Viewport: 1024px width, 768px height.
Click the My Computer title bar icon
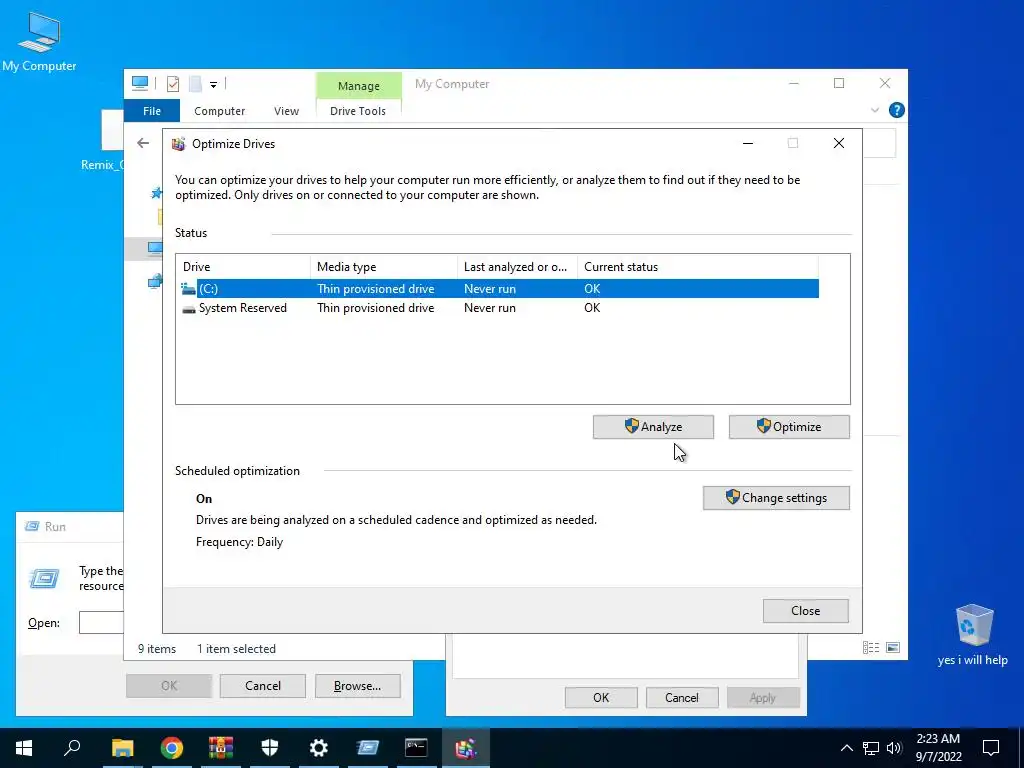pos(139,83)
